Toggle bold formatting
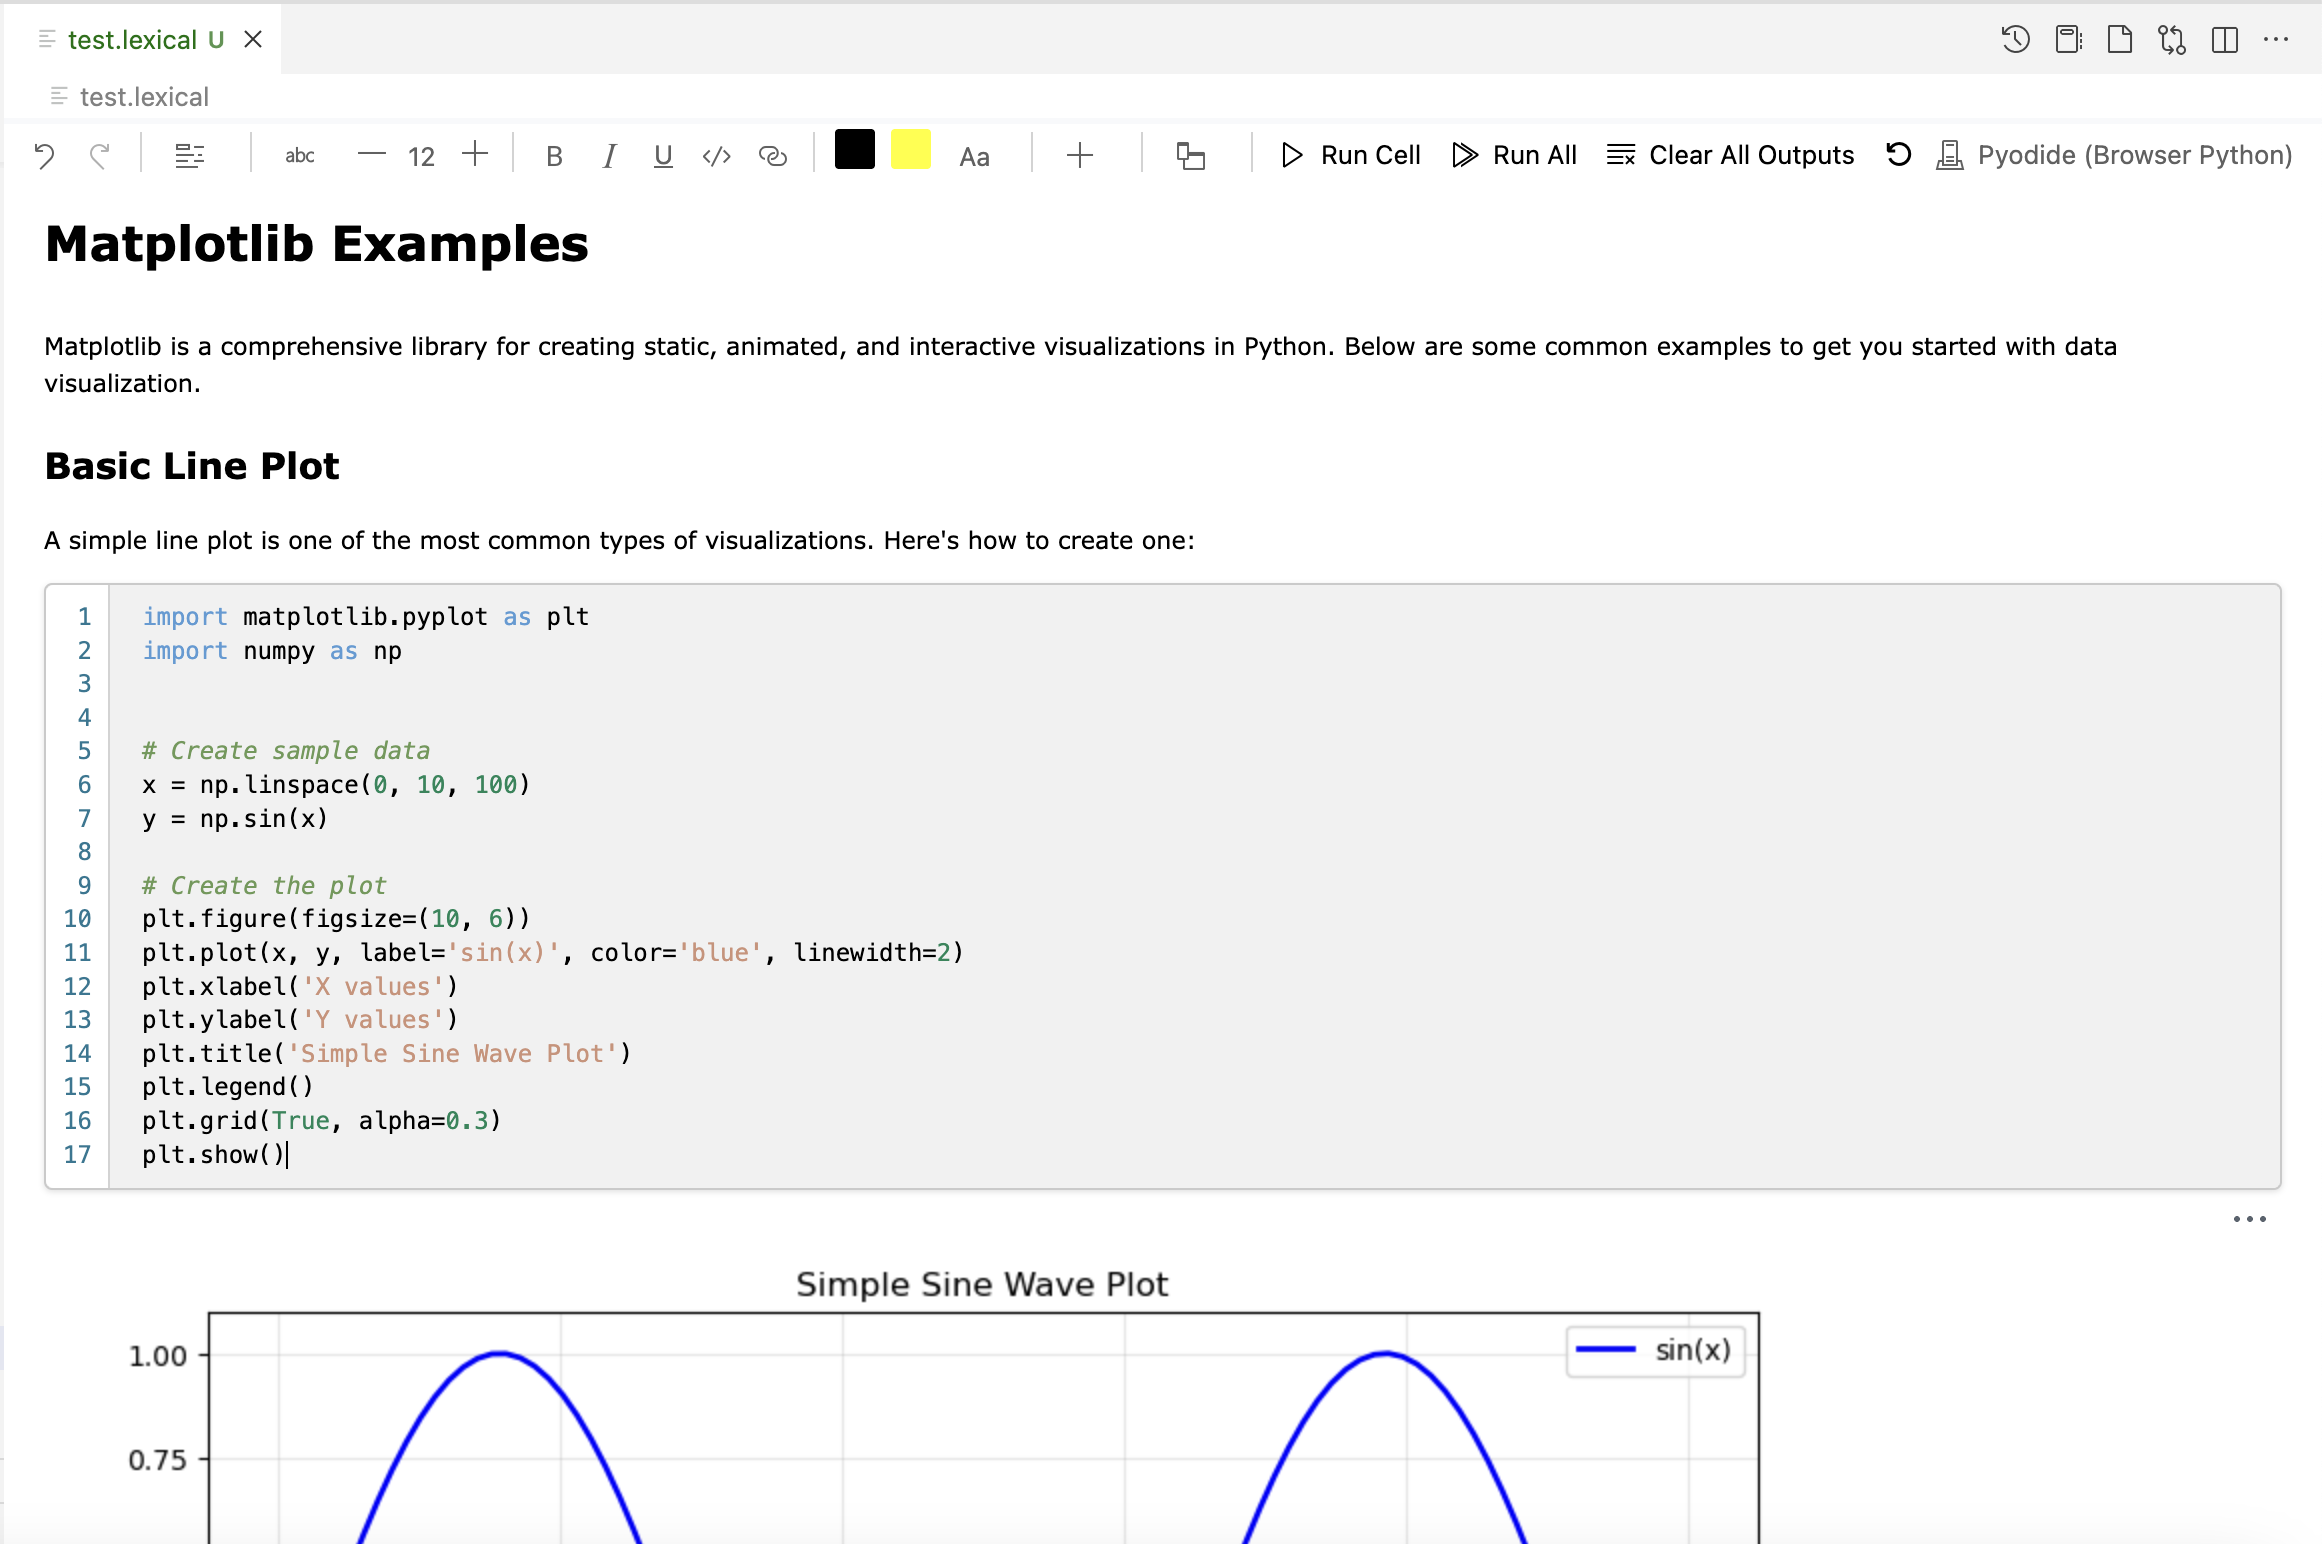This screenshot has height=1544, width=2322. coord(554,156)
